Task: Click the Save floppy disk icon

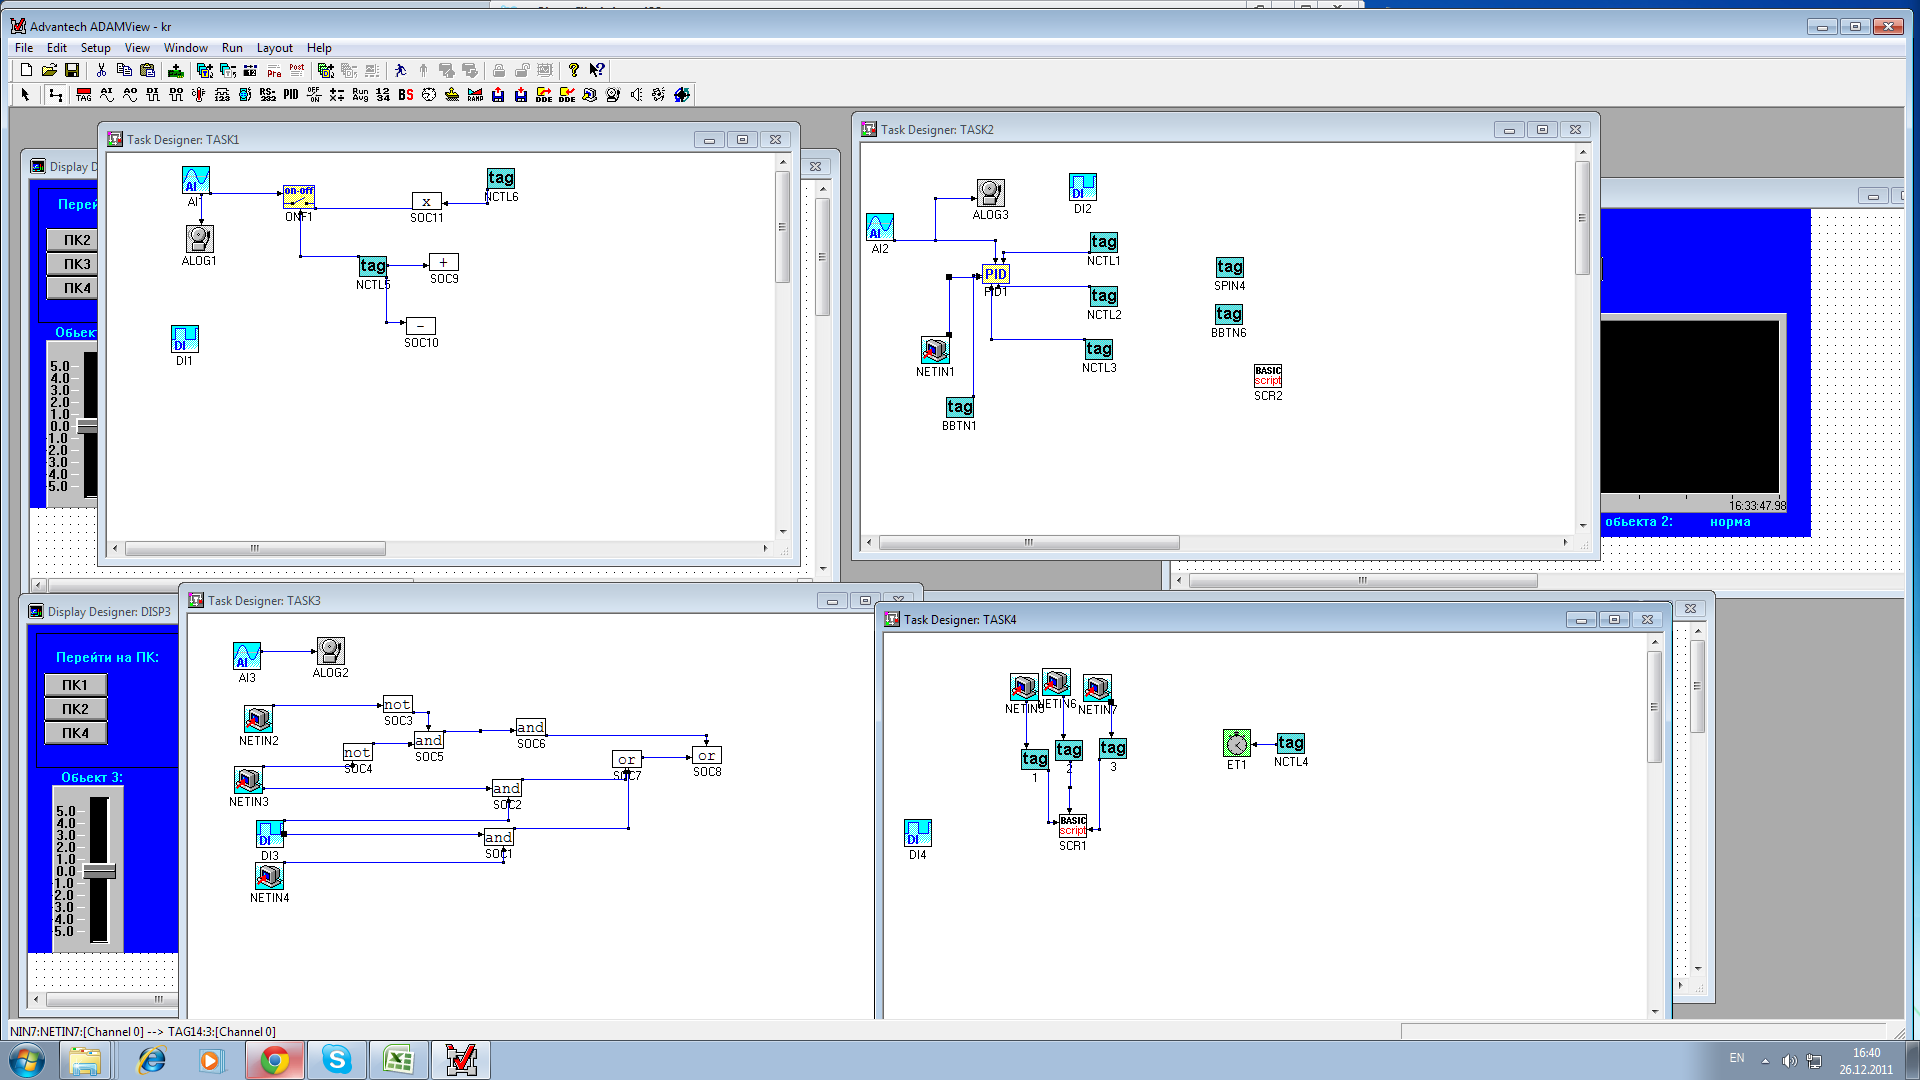Action: click(72, 70)
